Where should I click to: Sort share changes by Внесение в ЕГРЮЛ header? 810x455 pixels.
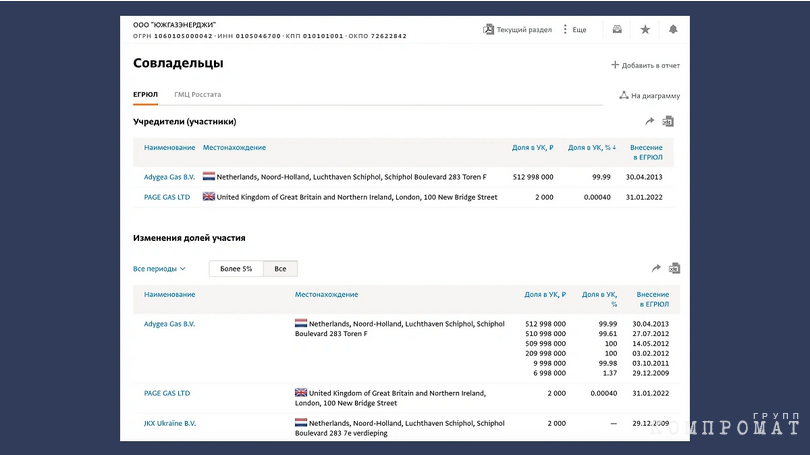(652, 299)
